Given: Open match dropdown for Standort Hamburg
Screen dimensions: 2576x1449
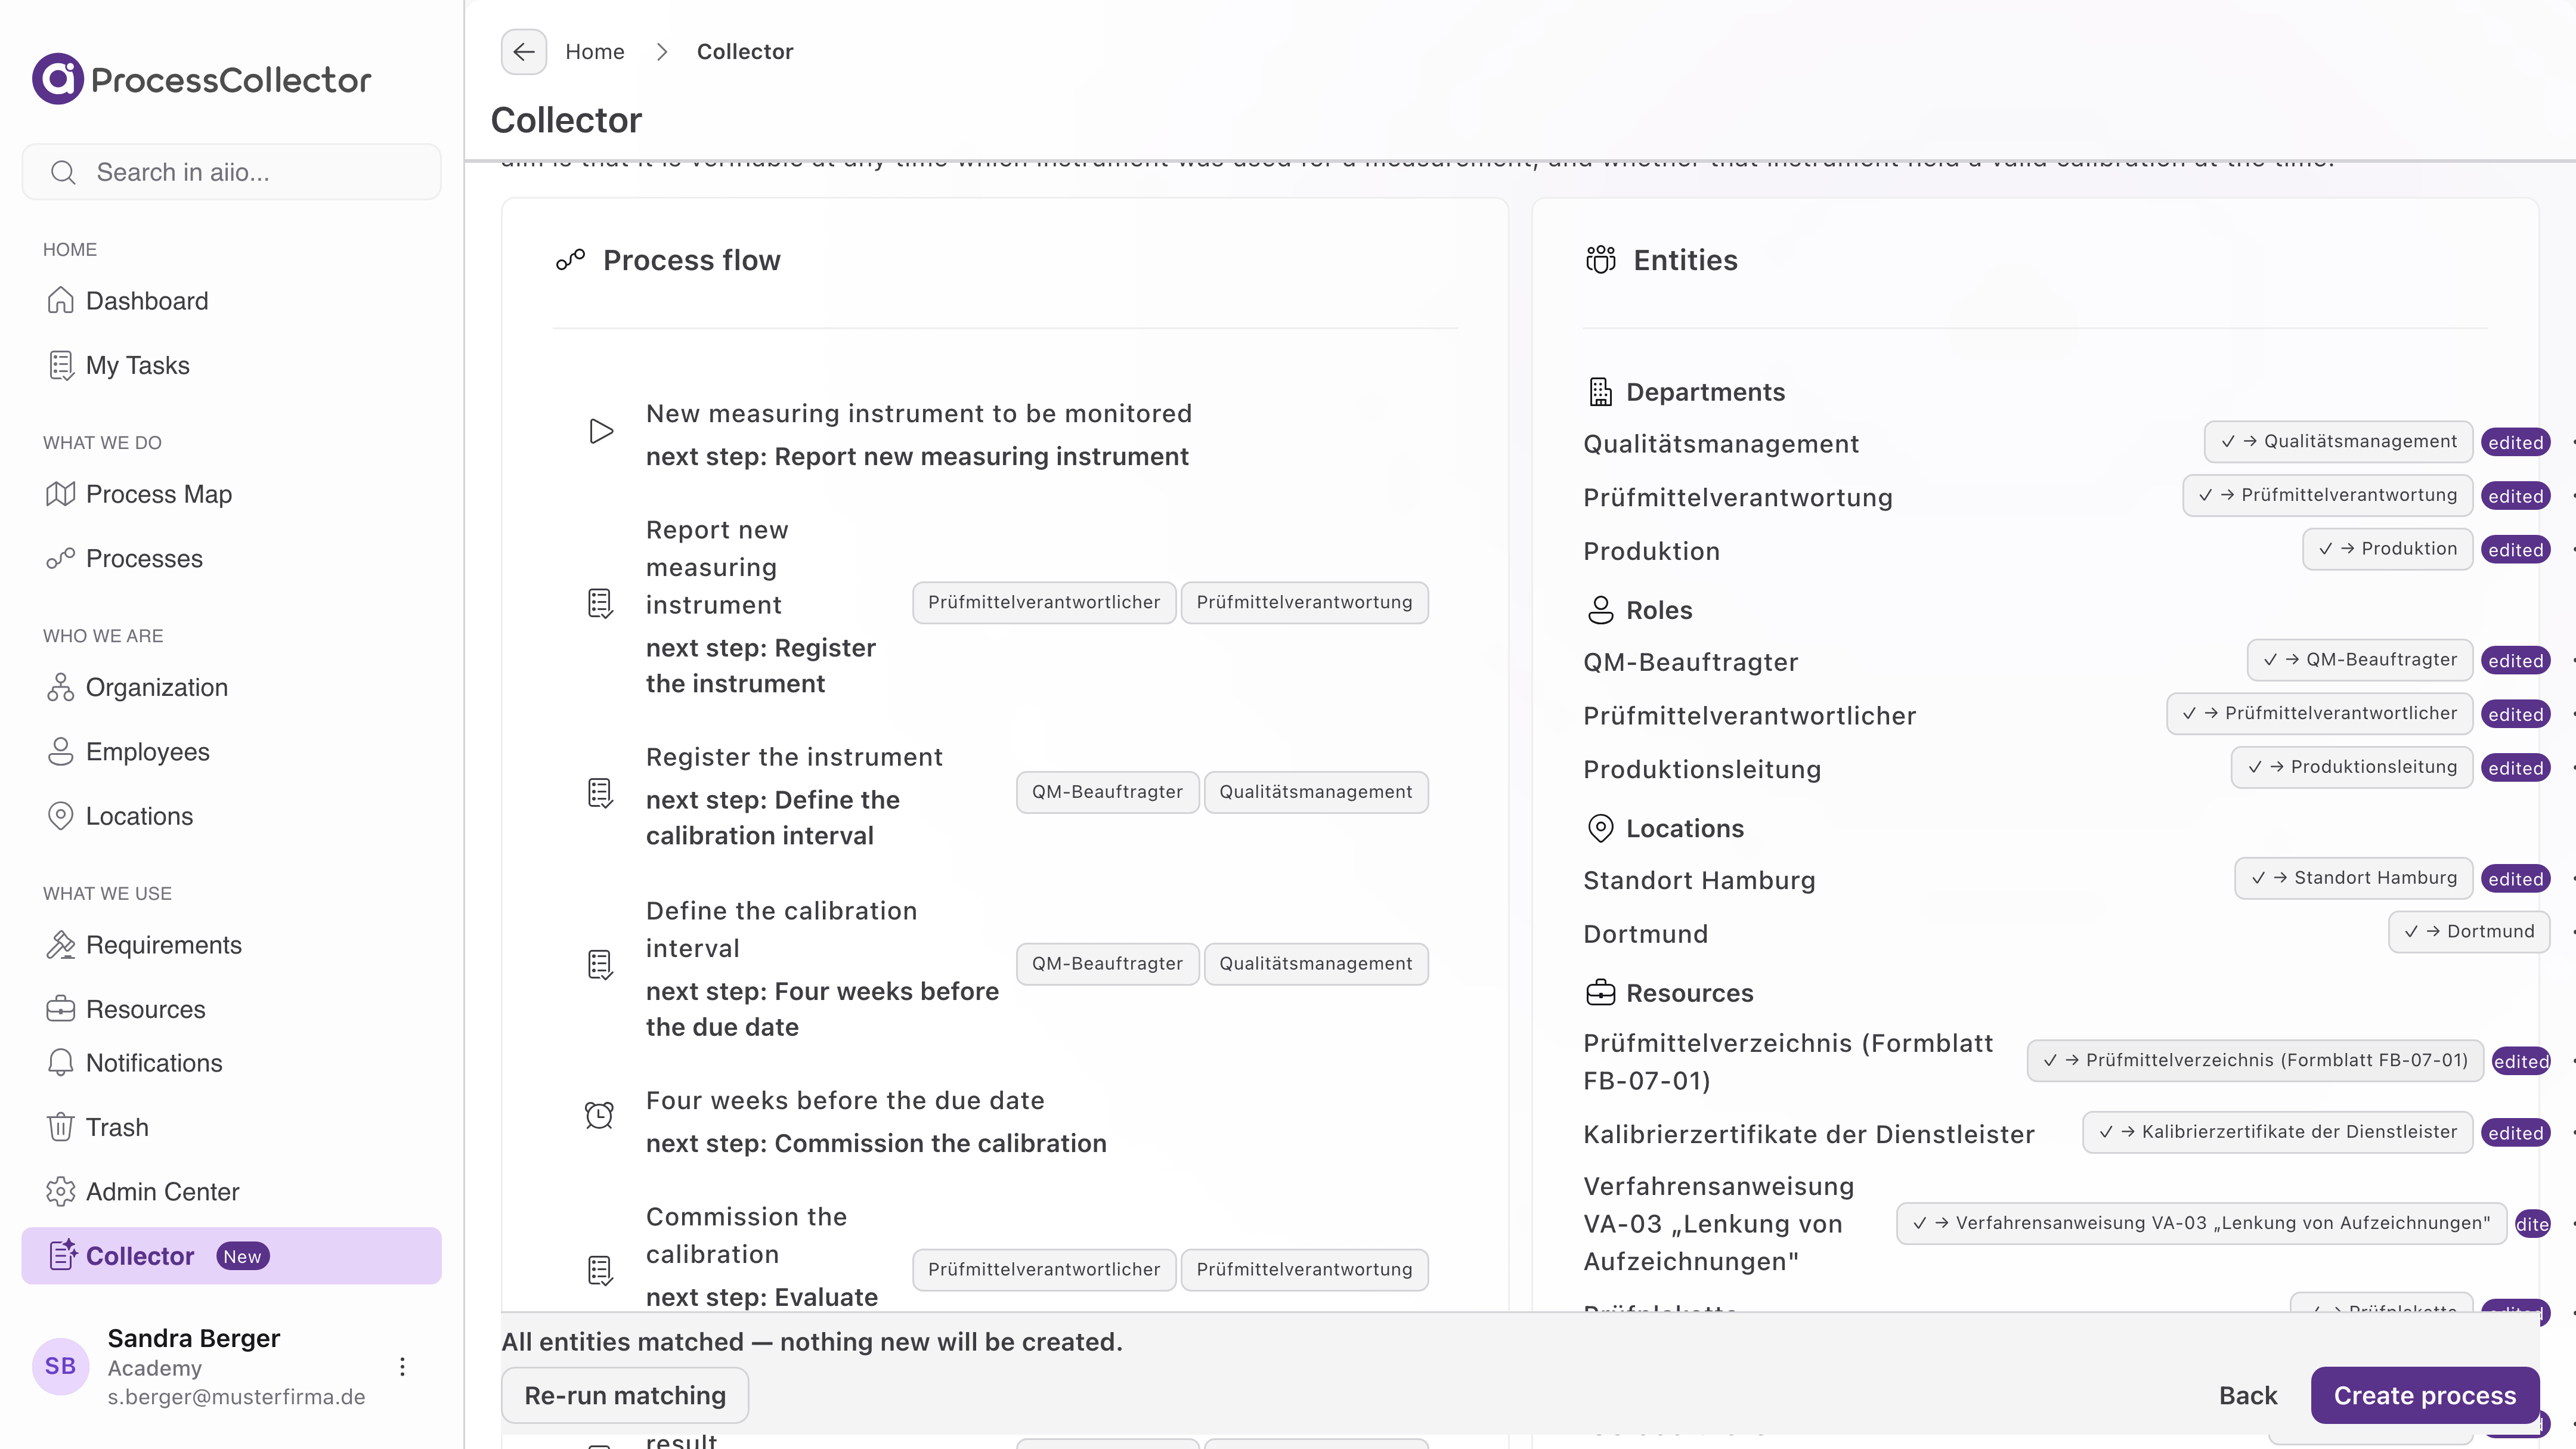Looking at the screenshot, I should 2354,878.
